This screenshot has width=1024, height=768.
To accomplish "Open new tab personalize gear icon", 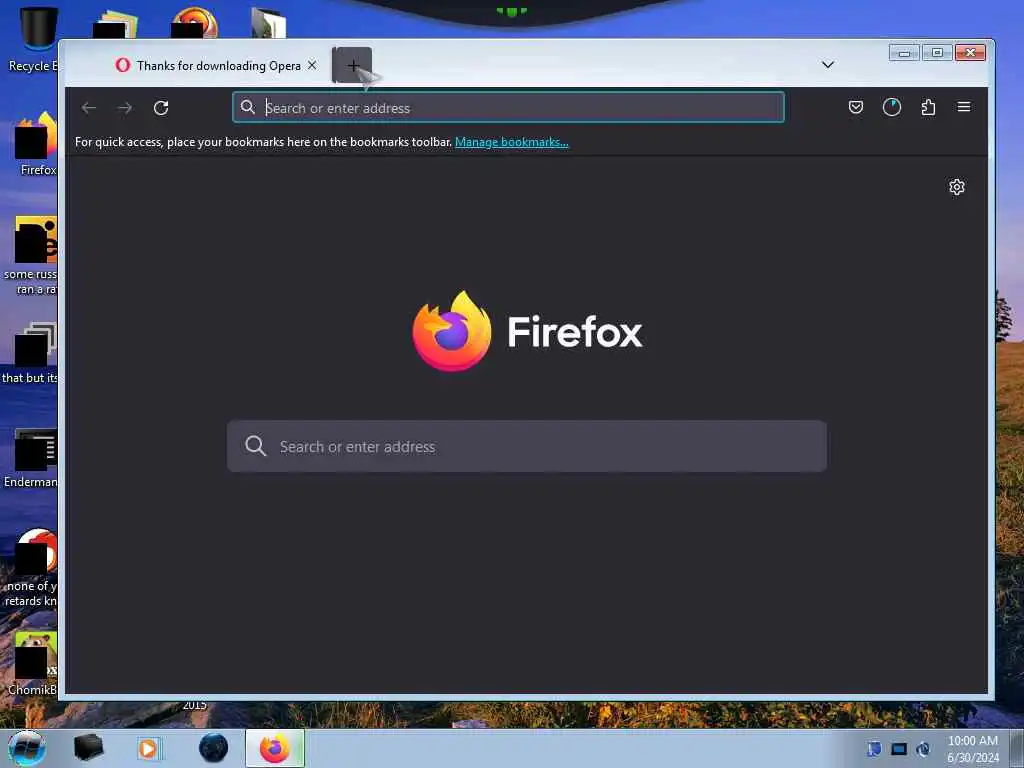I will pos(957,187).
